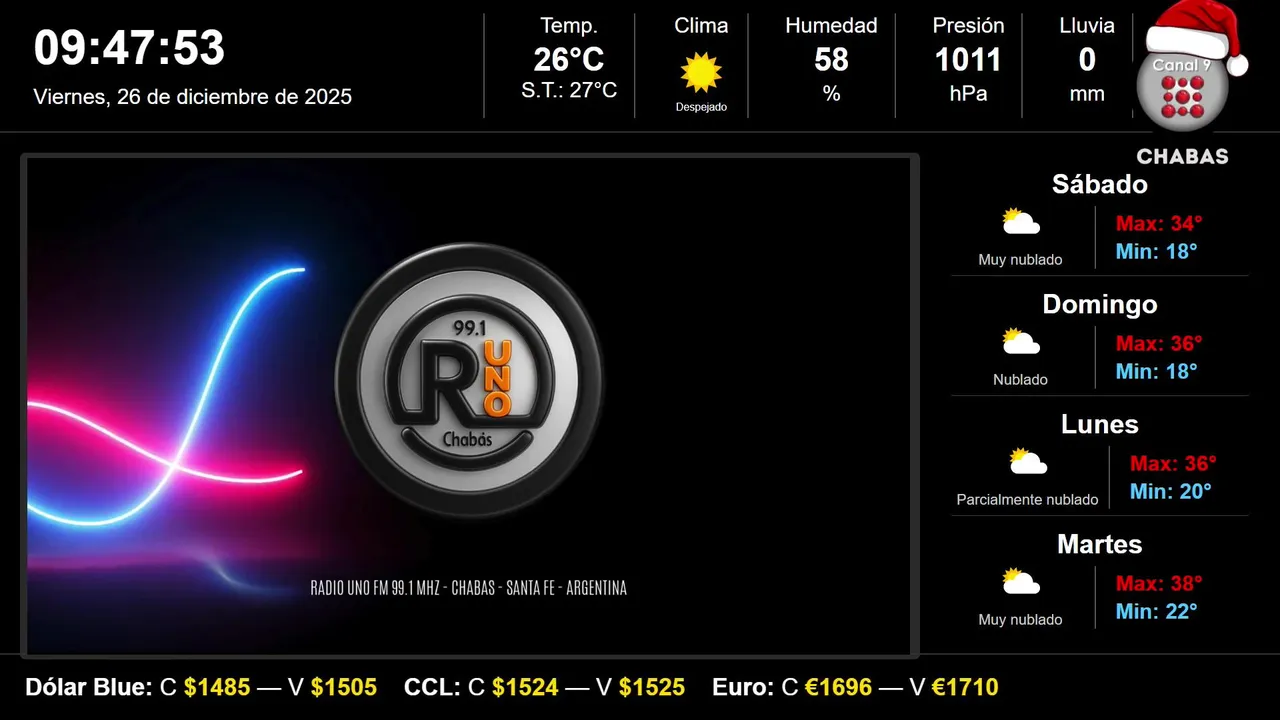Screen dimensions: 1280x720
Task: Click the Presión header label
Action: (968, 26)
